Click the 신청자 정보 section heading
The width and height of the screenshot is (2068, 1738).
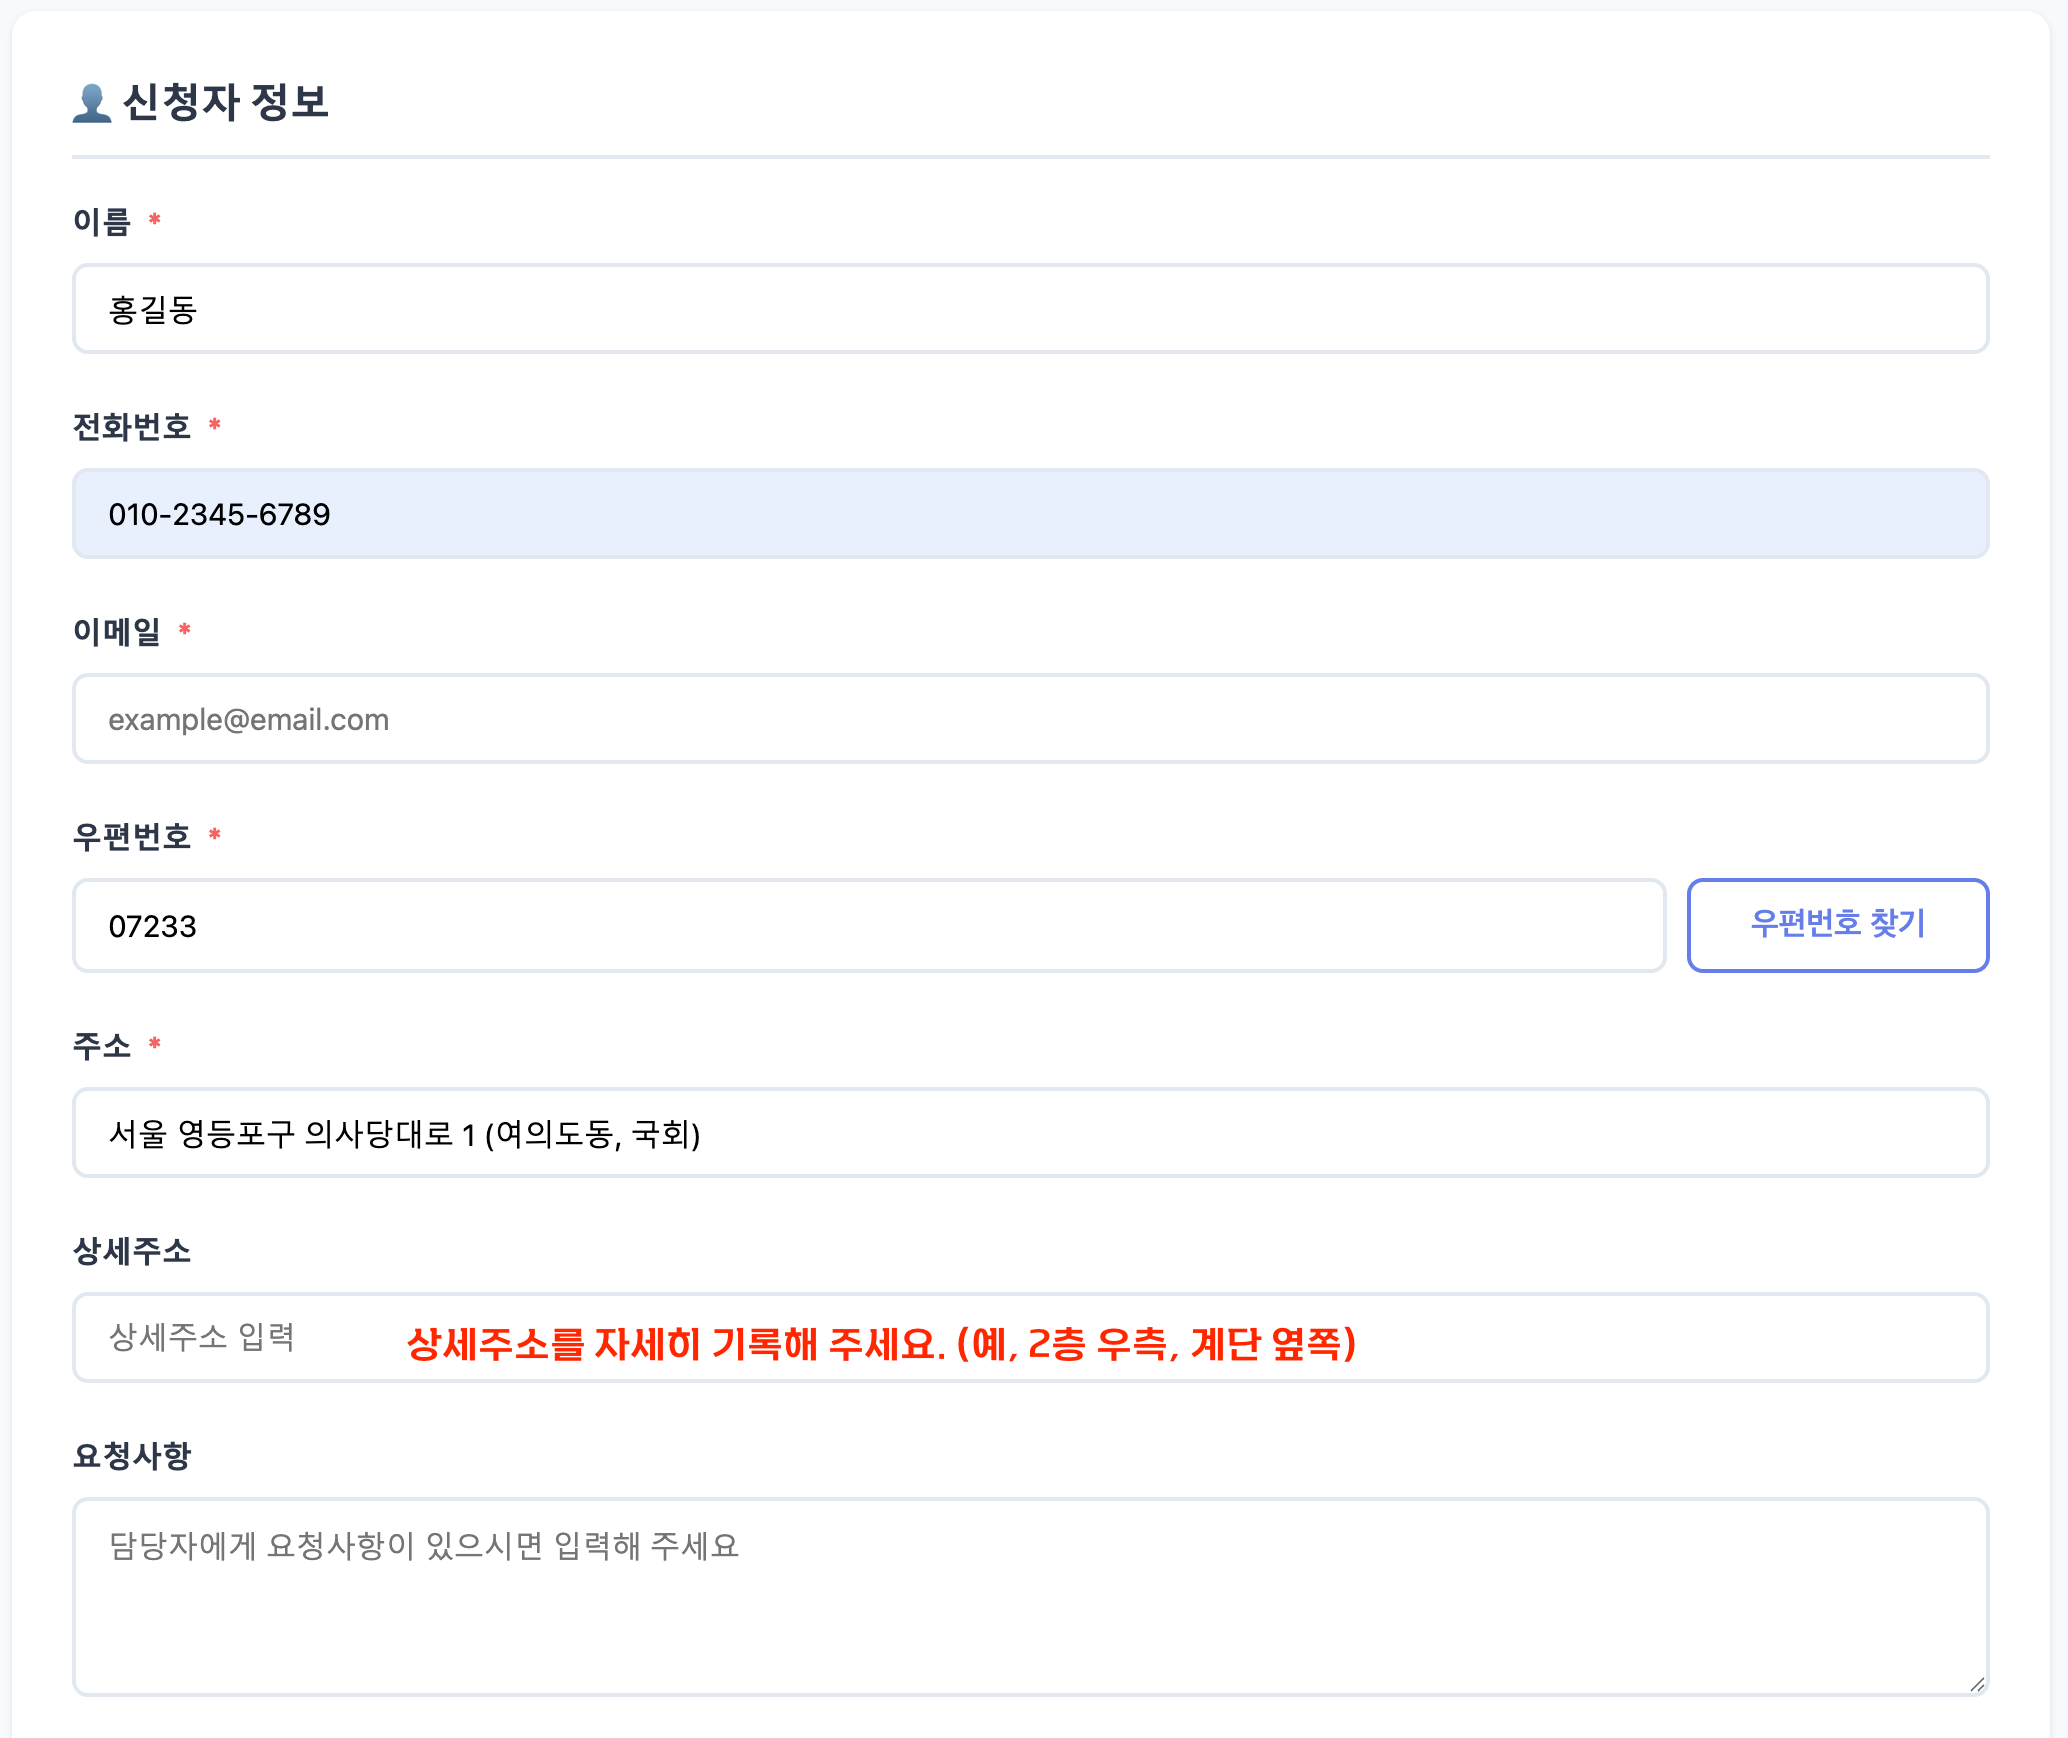(x=225, y=102)
